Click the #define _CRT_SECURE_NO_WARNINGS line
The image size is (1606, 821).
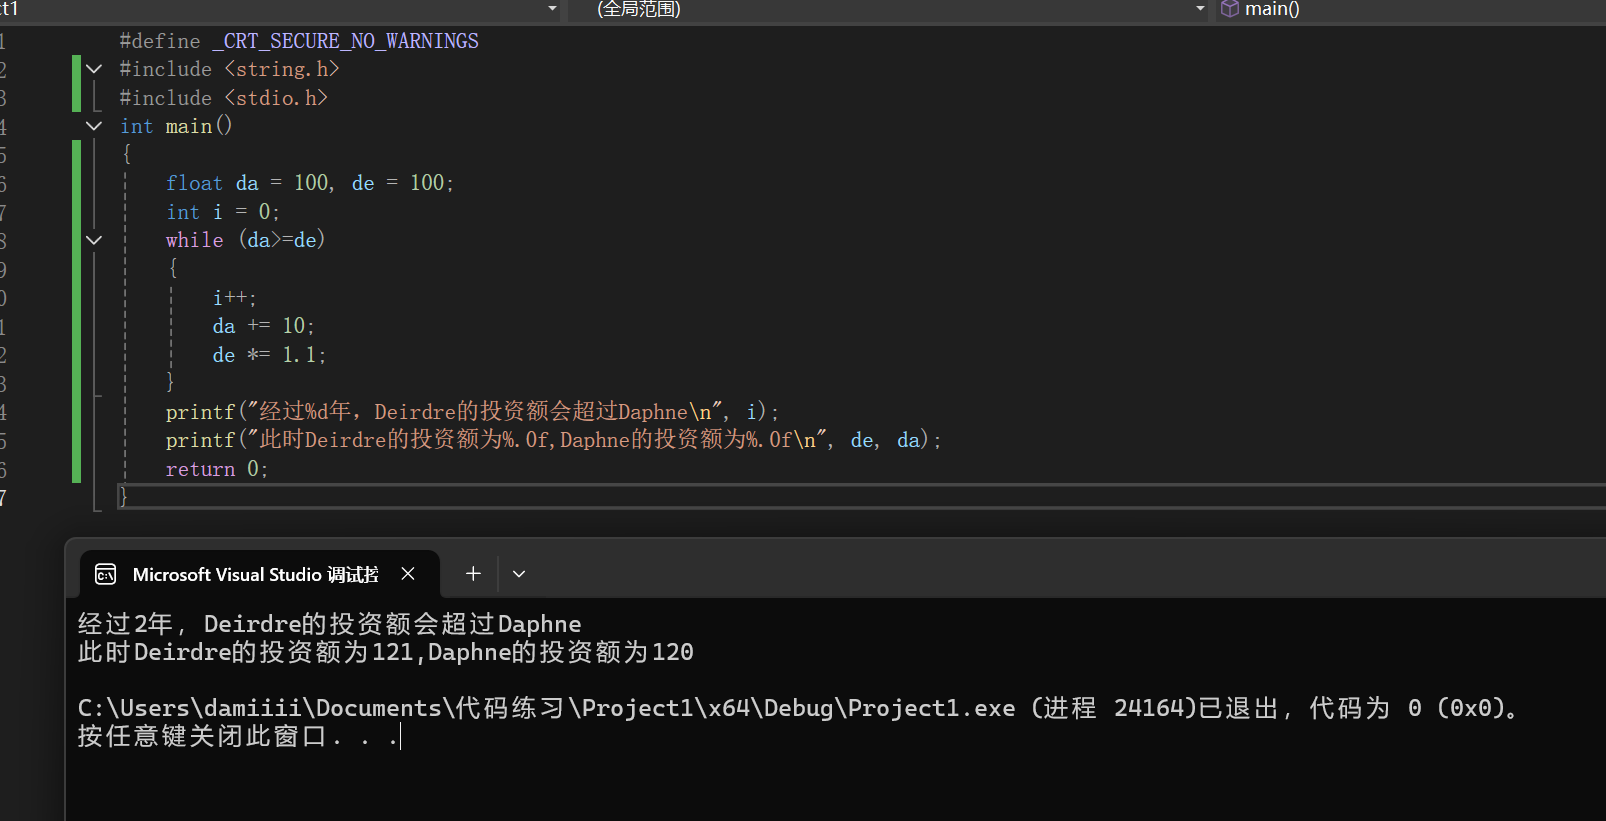tap(299, 41)
